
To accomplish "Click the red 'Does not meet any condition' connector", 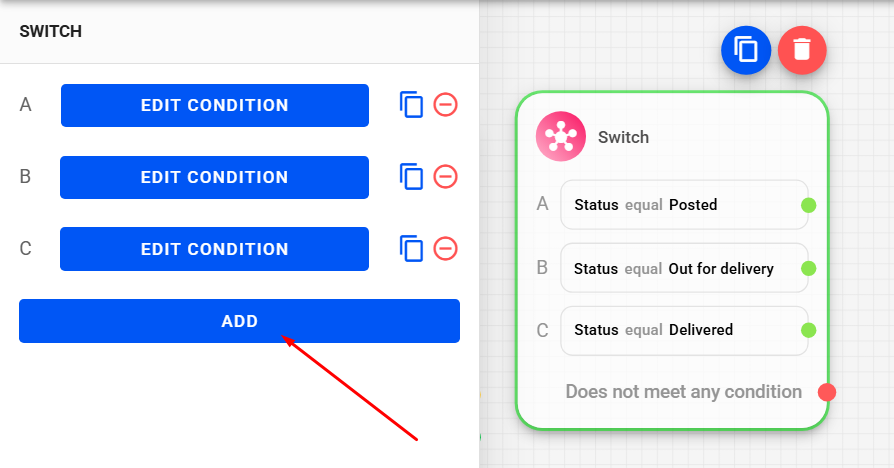I will click(826, 392).
